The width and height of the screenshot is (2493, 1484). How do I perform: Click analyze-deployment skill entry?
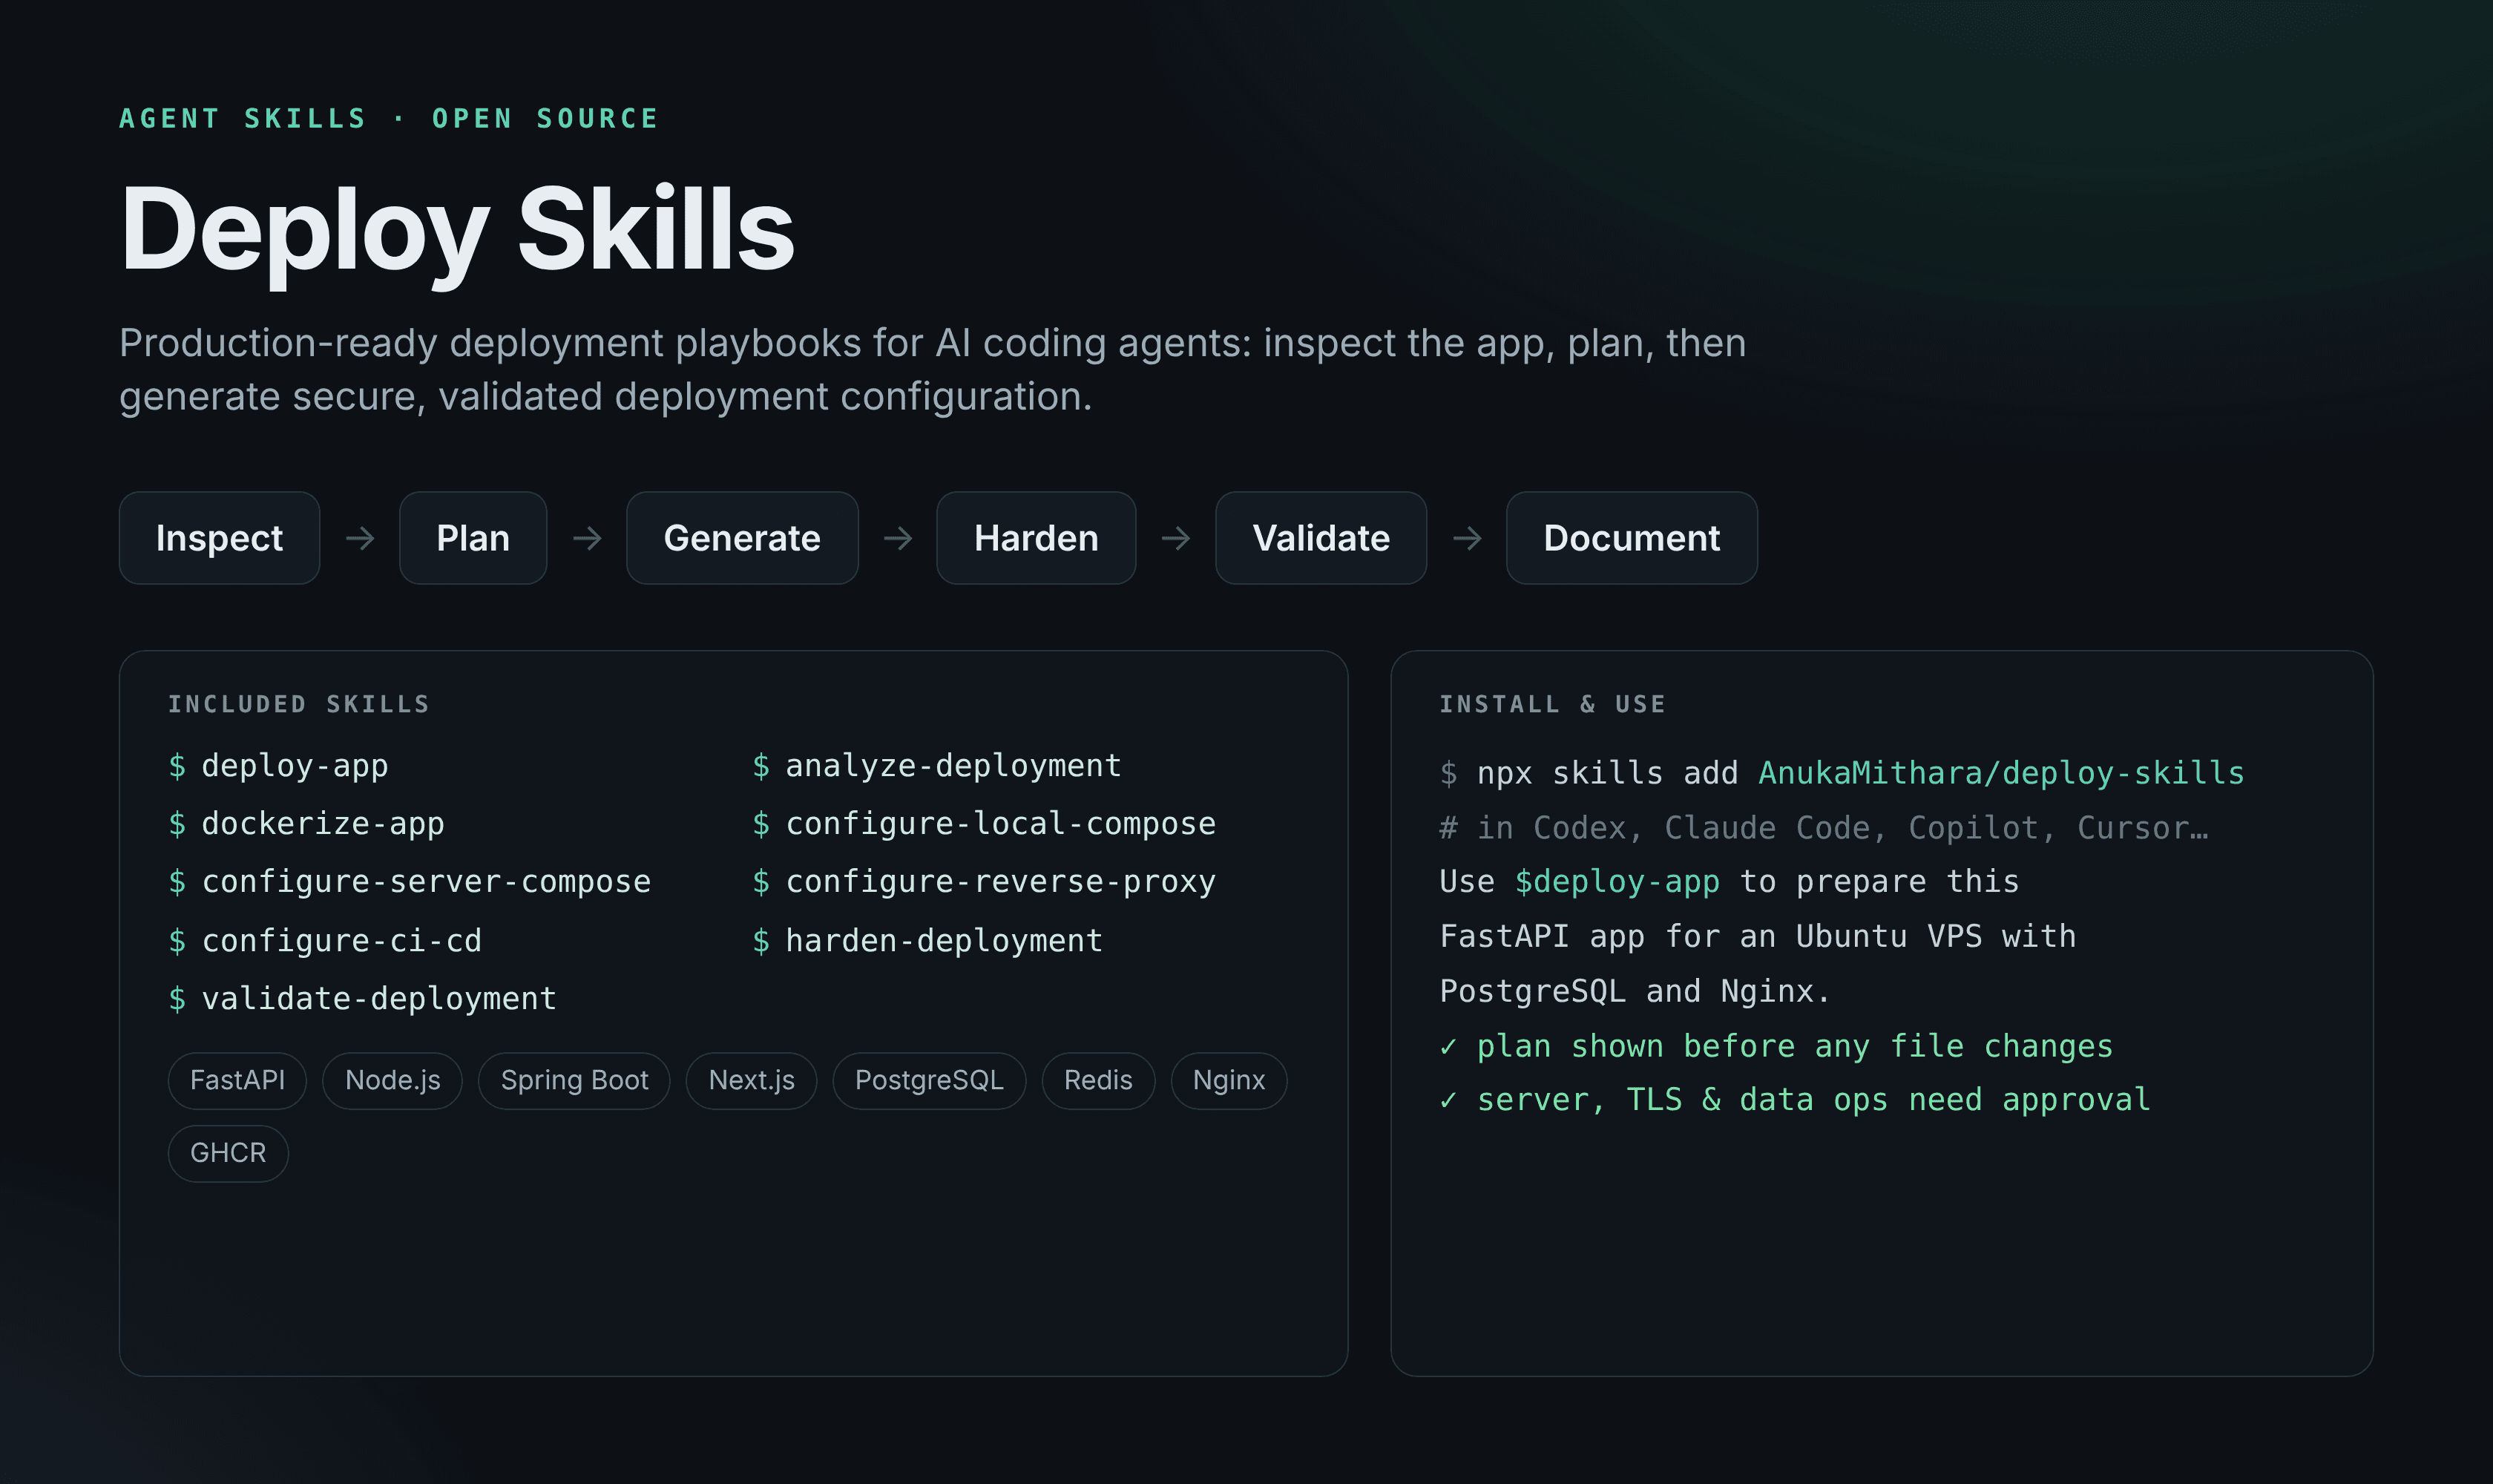937,766
